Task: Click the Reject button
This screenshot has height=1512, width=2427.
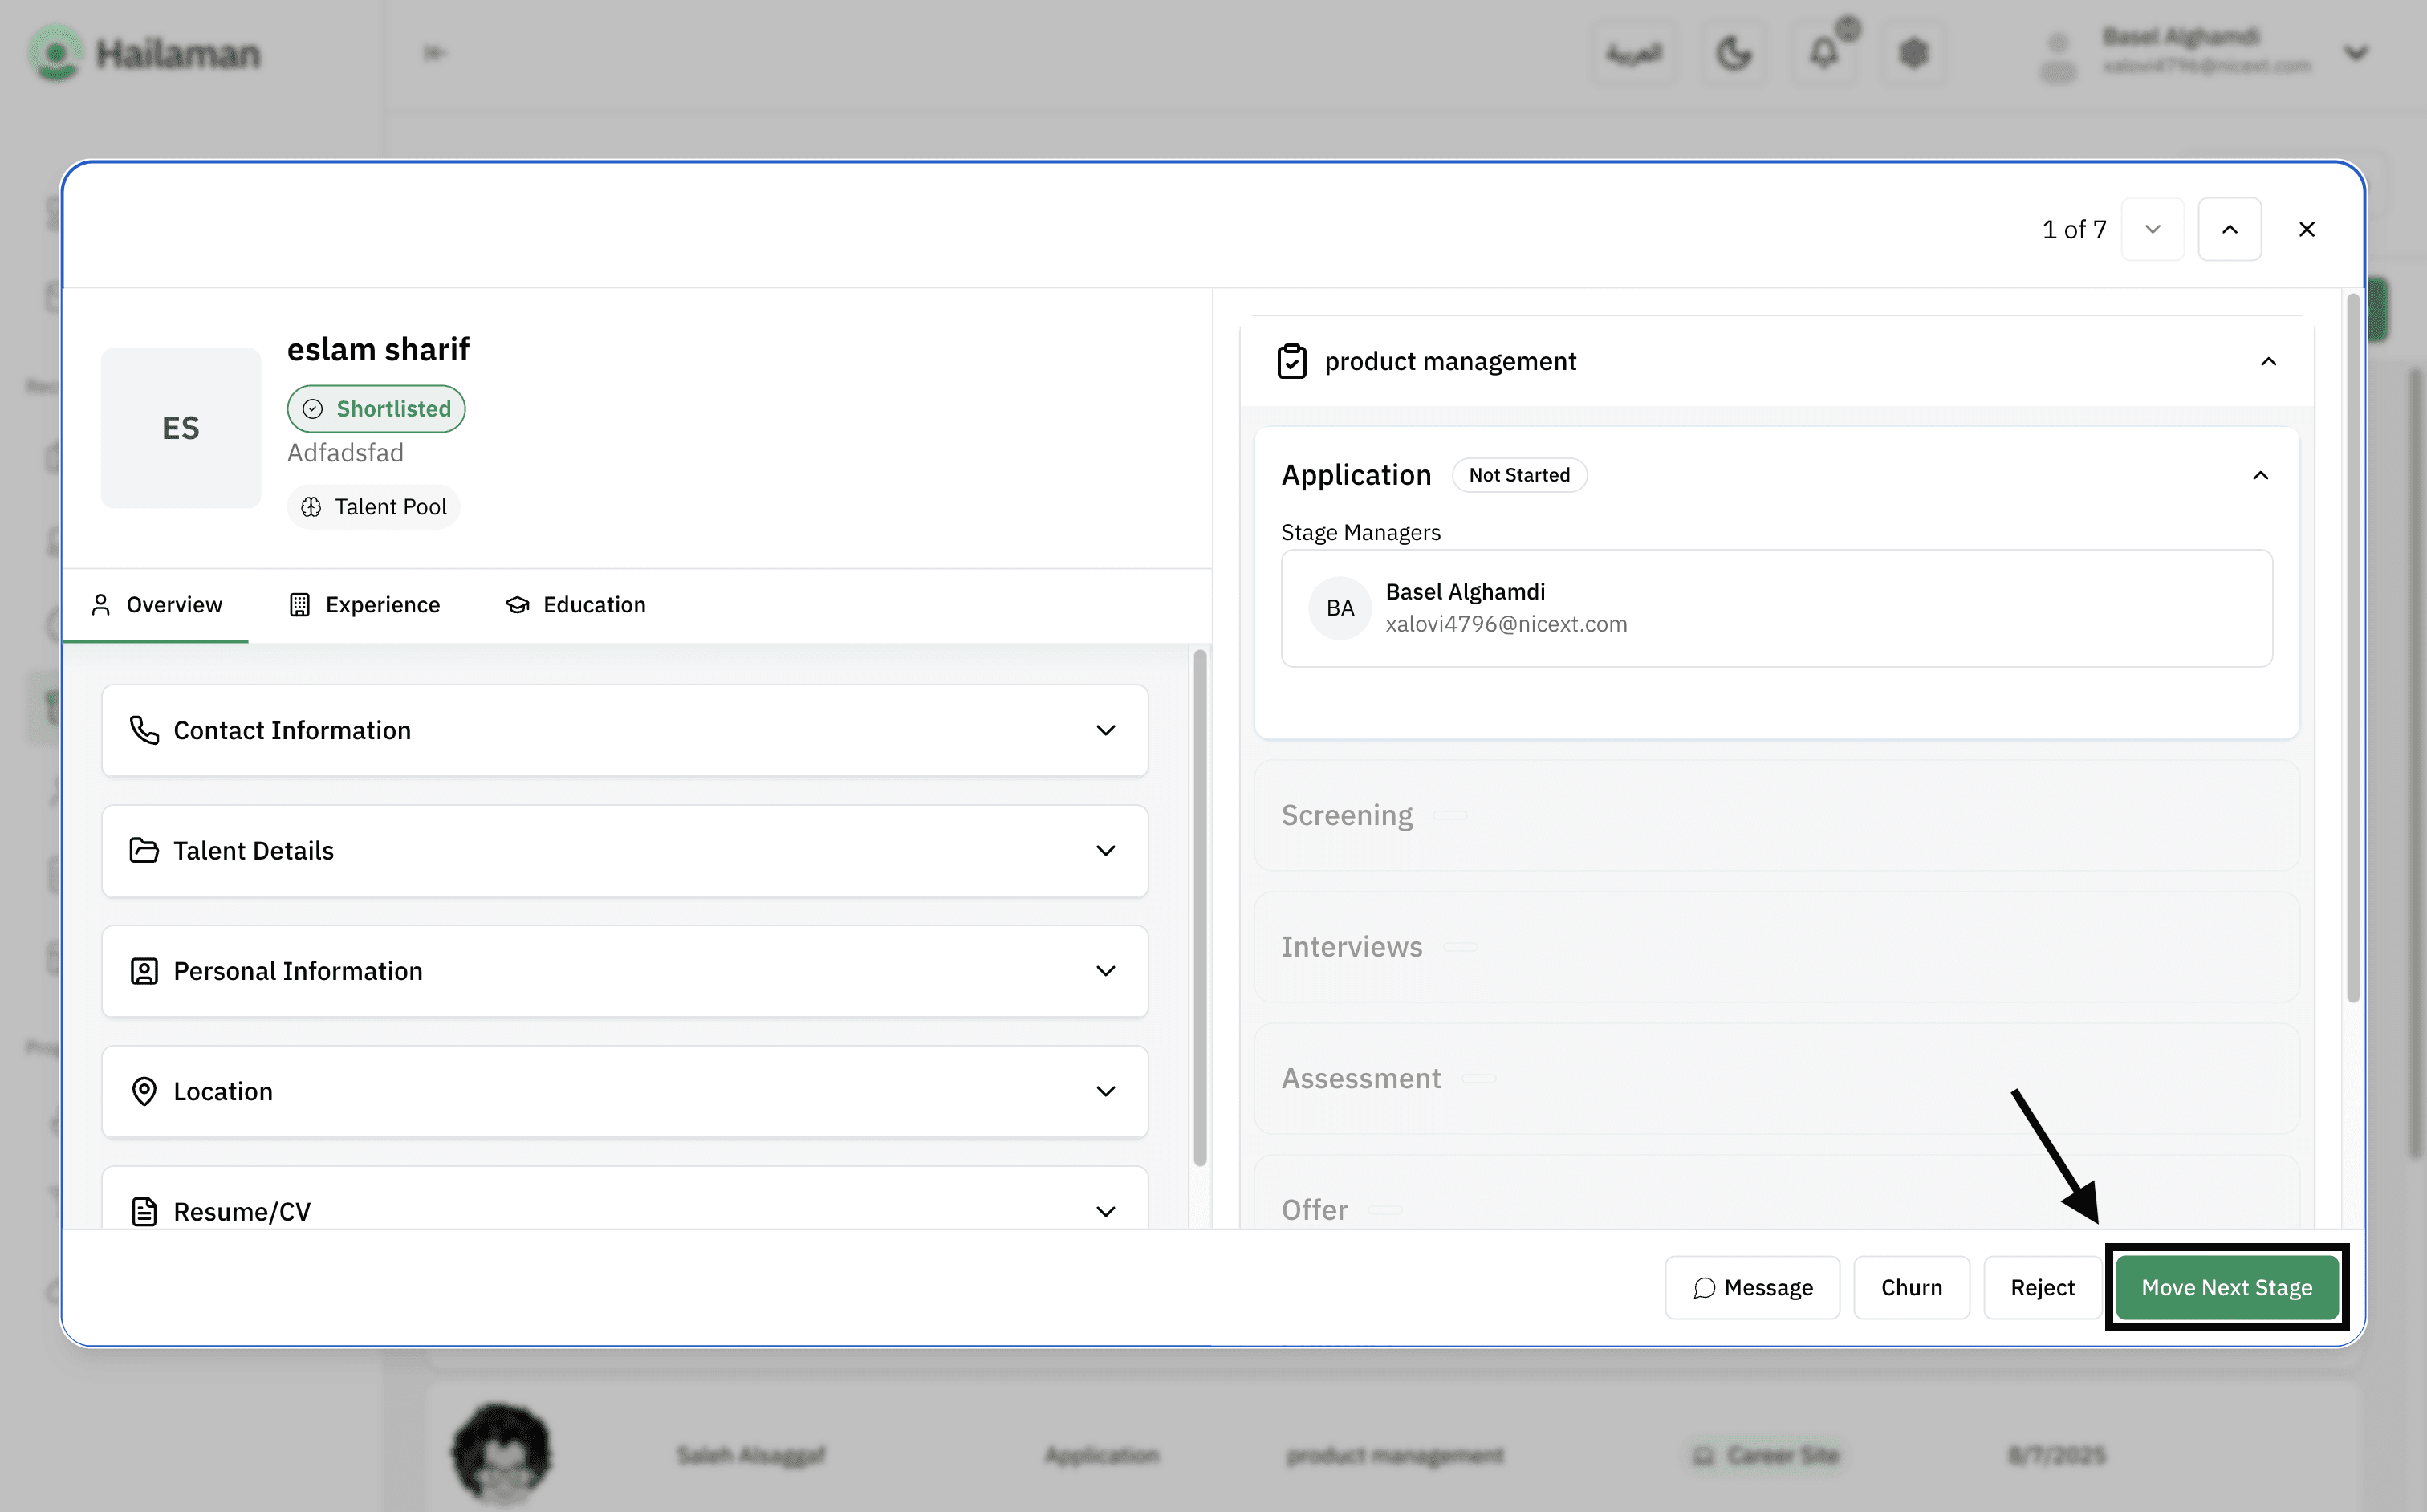Action: tap(2042, 1287)
